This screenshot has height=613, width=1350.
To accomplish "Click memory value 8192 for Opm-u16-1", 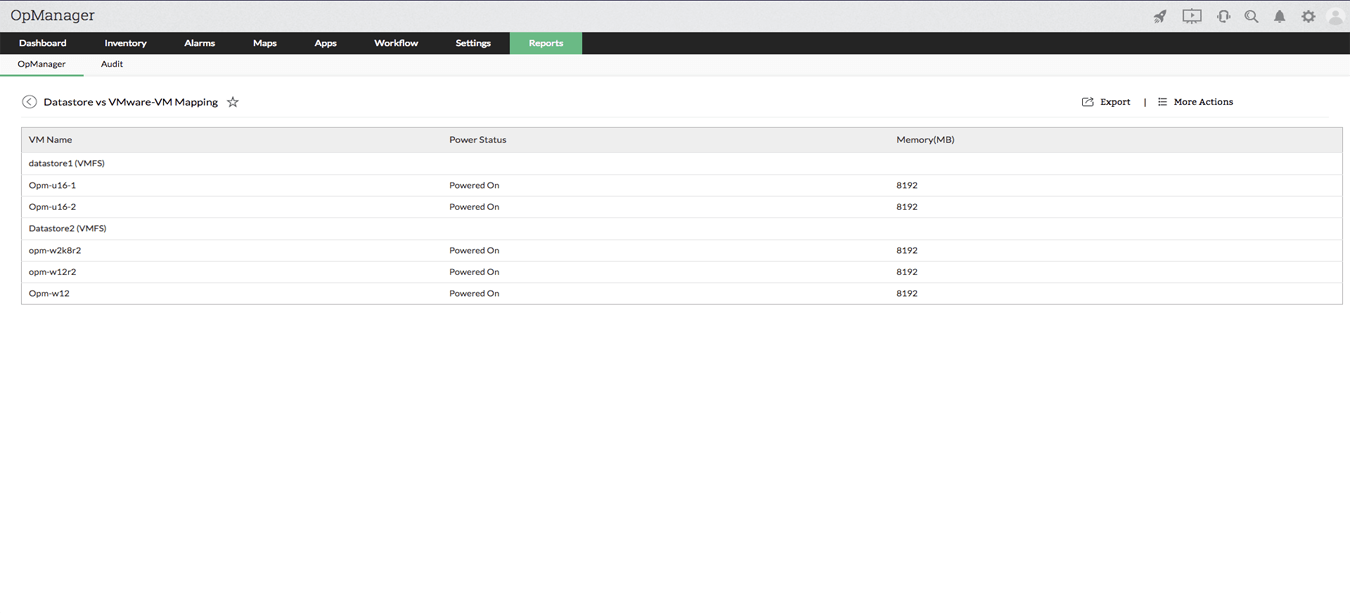I will (907, 185).
